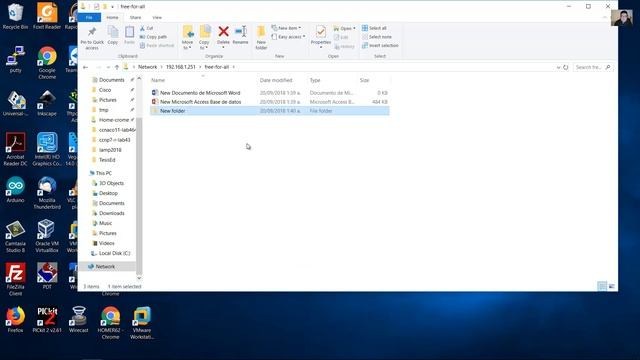The height and width of the screenshot is (360, 640).
Task: Open the Copy to menu
Action: coord(204,38)
